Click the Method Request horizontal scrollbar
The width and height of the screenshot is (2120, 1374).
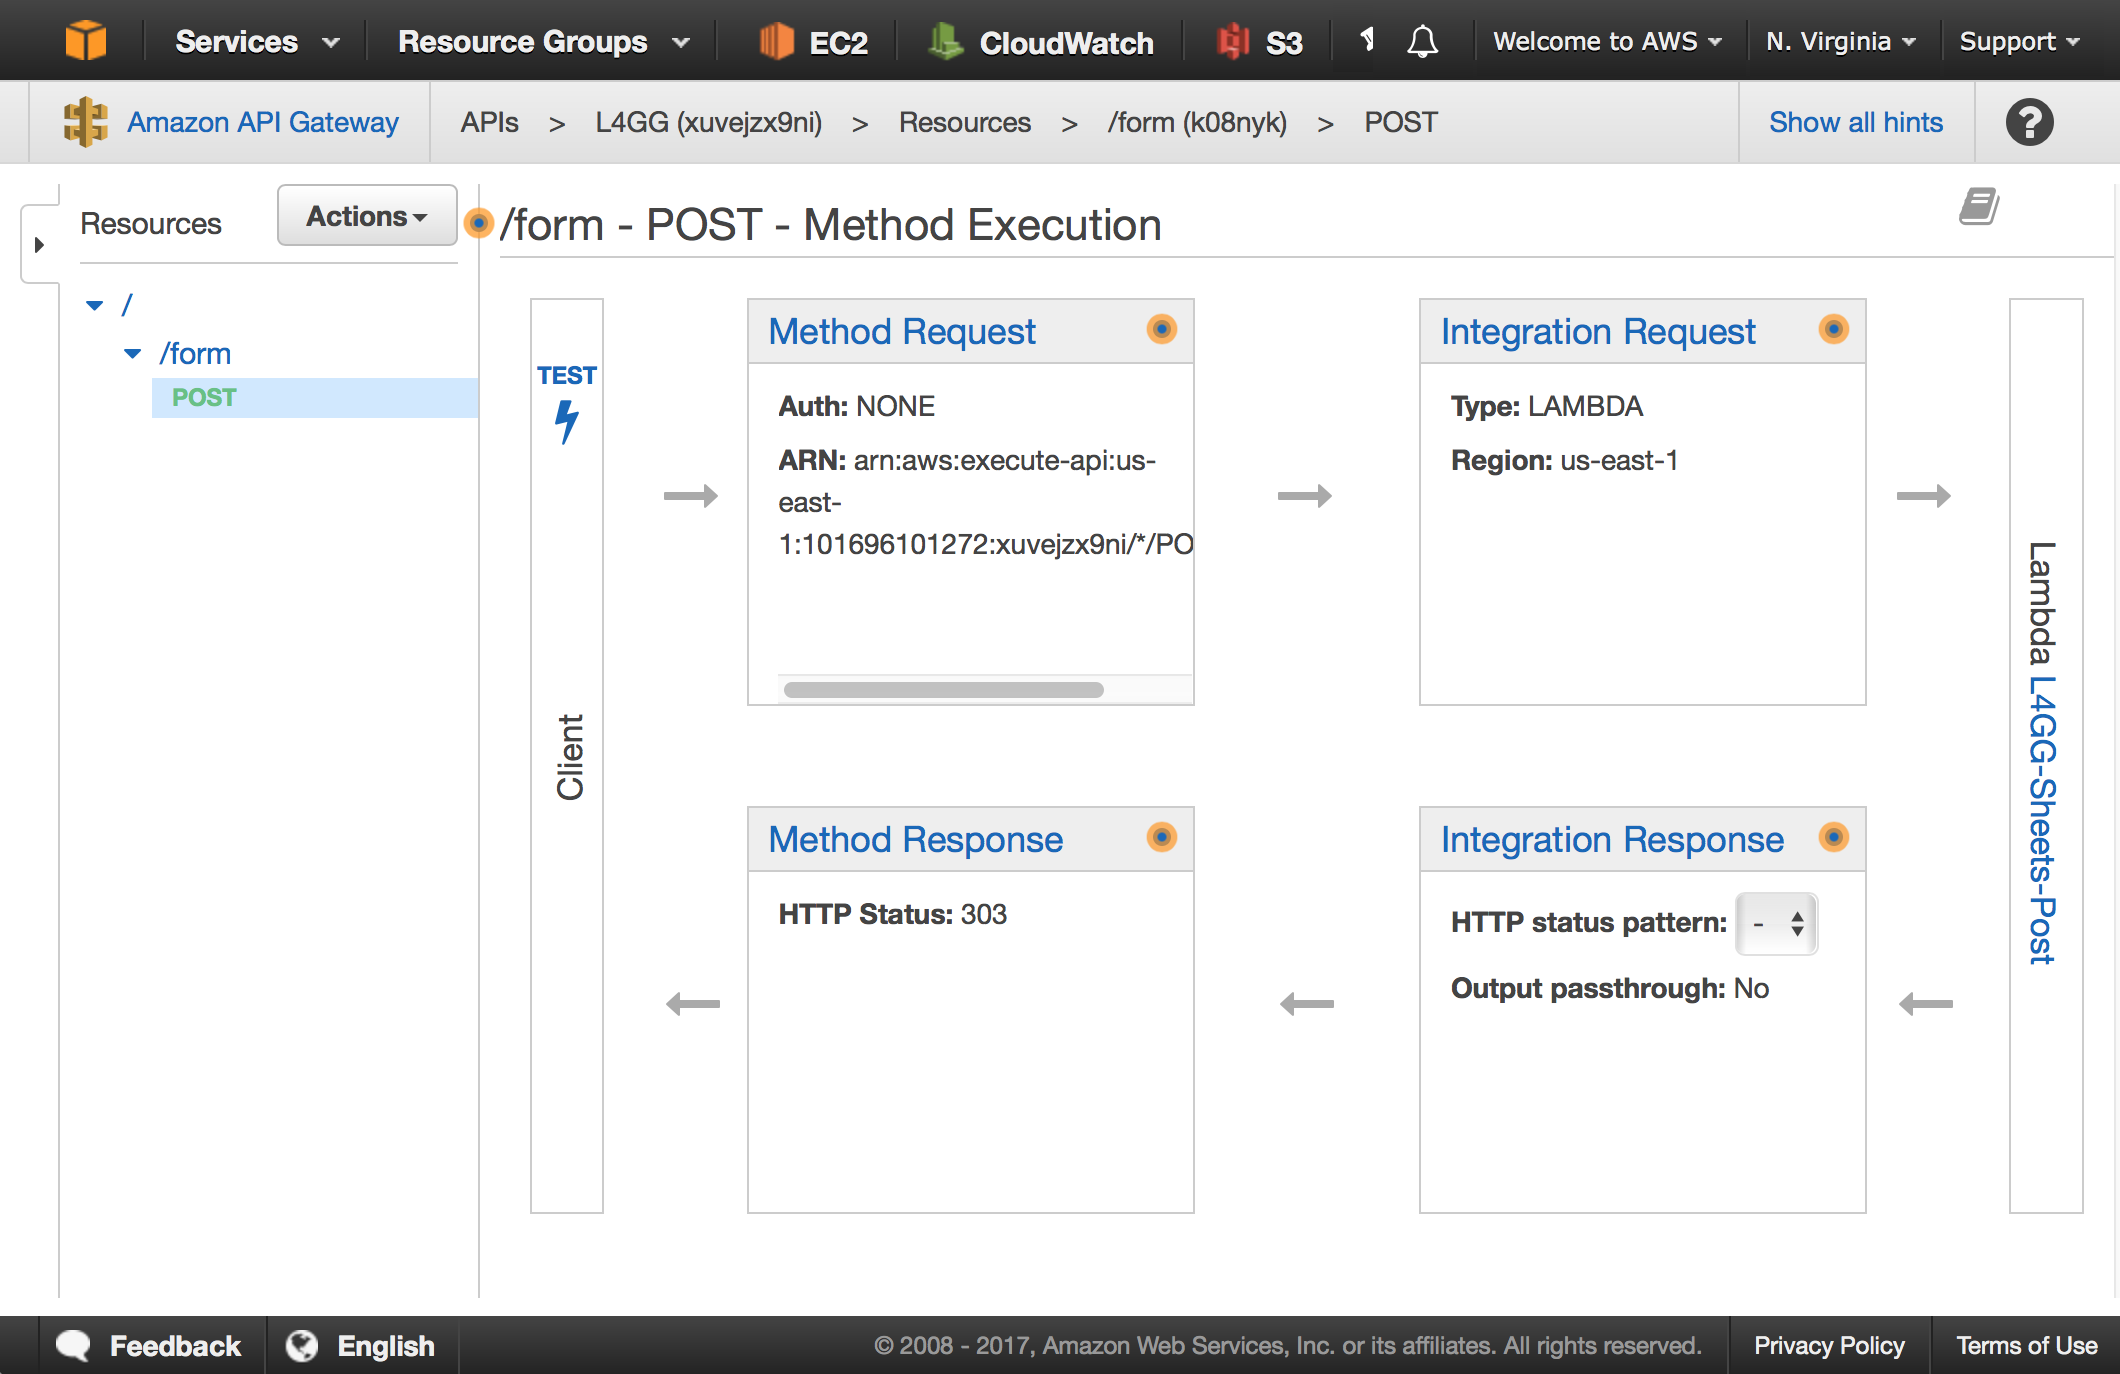(x=943, y=690)
